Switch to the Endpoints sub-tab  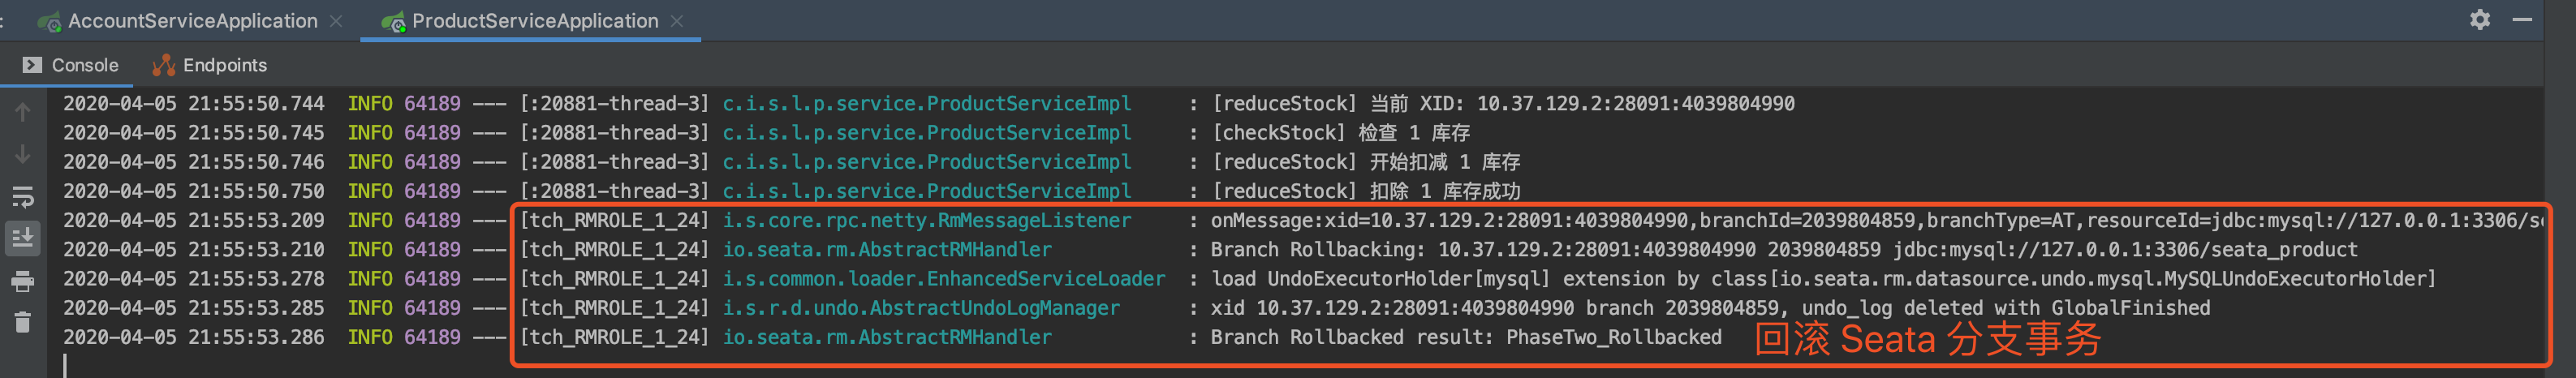[x=224, y=65]
